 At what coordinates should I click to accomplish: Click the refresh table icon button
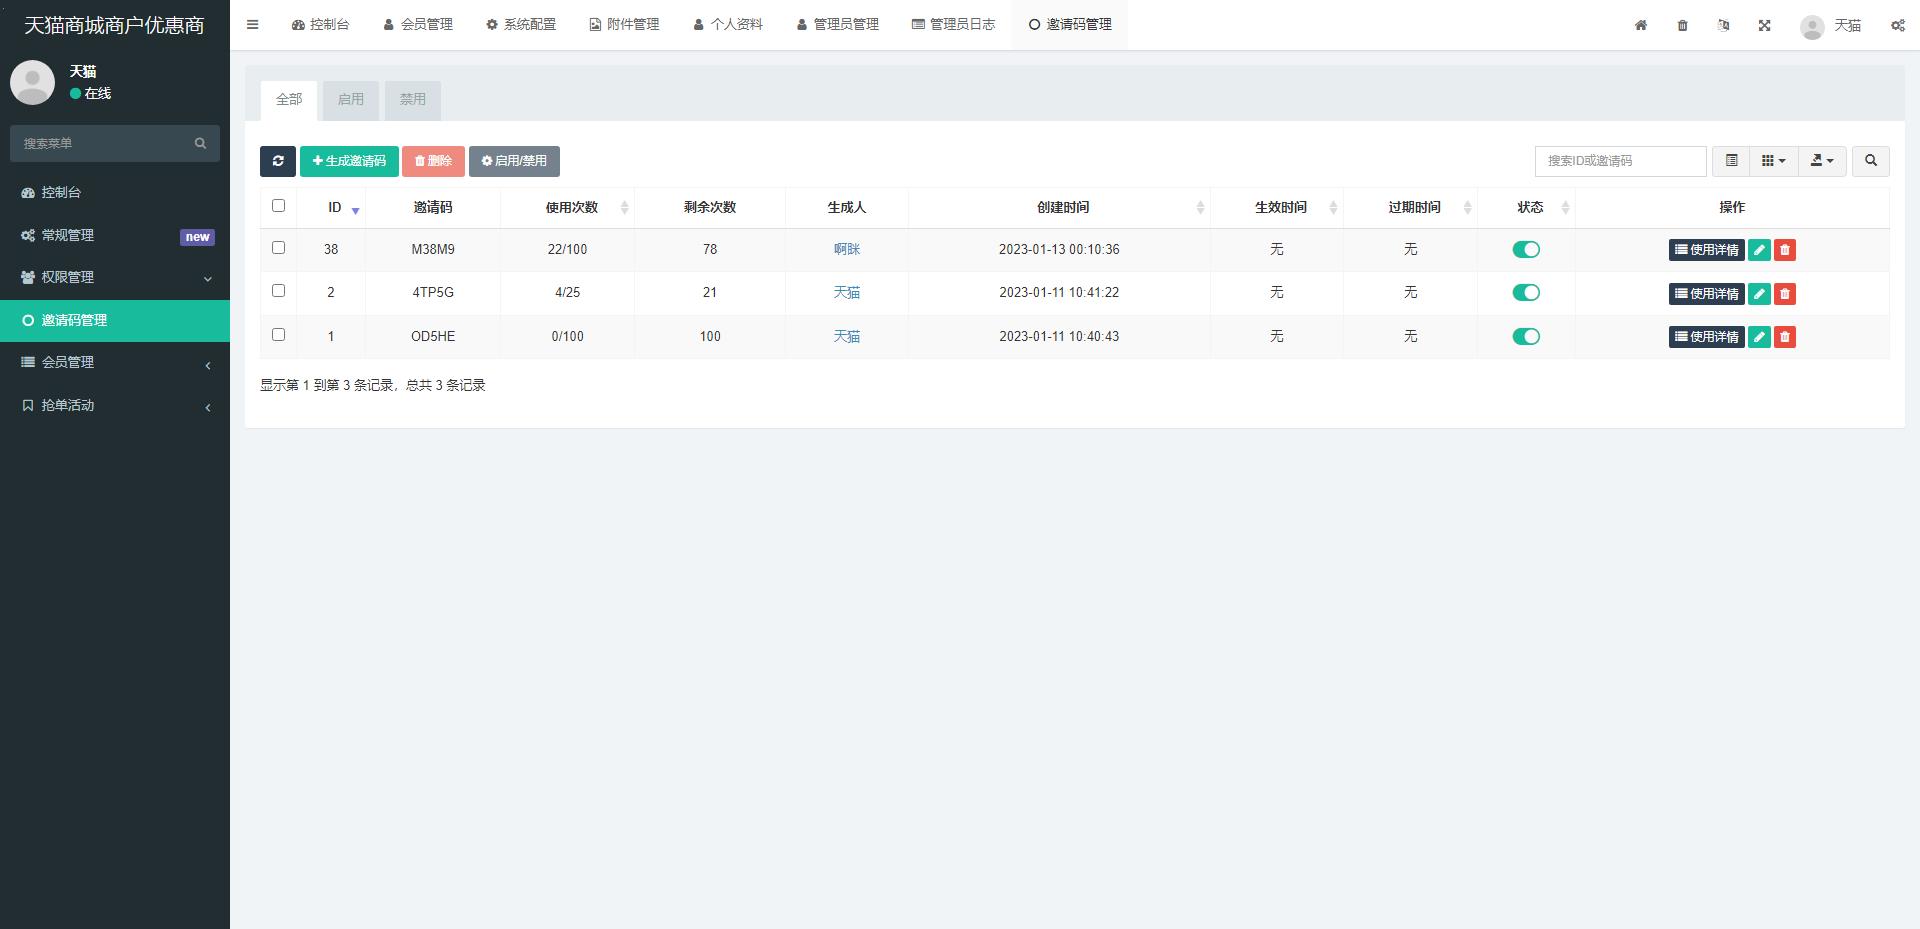point(277,161)
